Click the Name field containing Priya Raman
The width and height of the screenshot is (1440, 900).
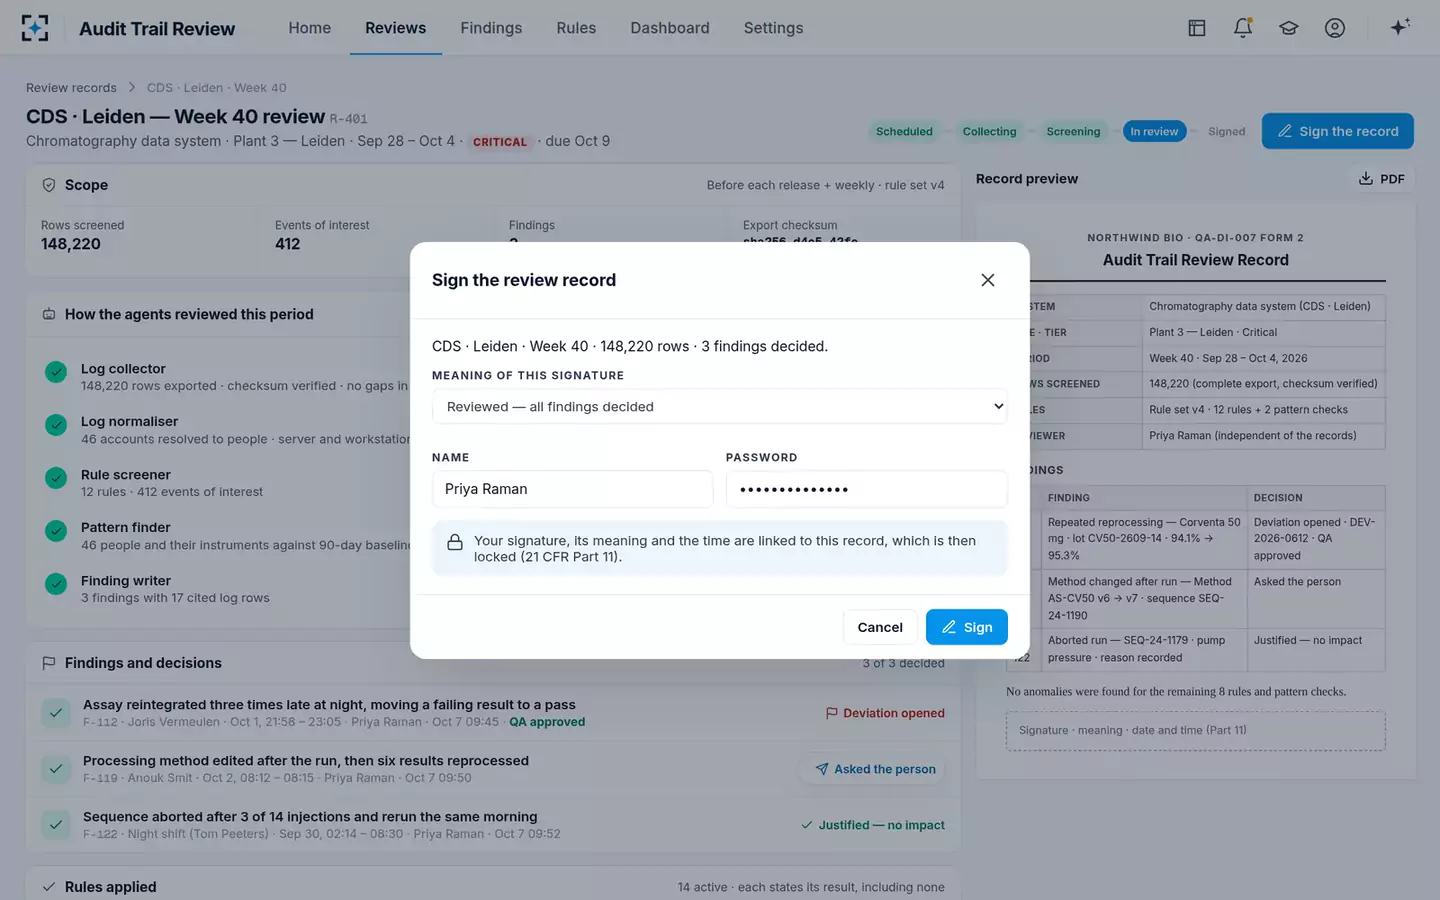click(x=572, y=489)
